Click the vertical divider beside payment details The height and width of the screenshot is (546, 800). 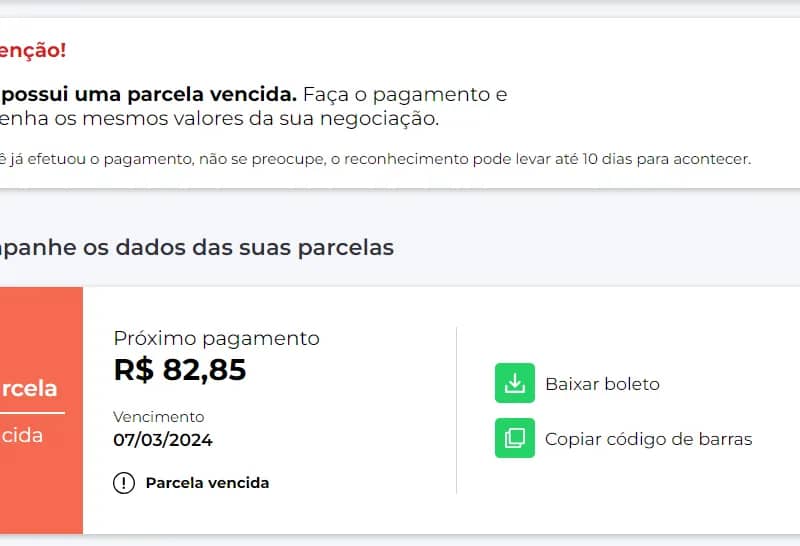456,410
